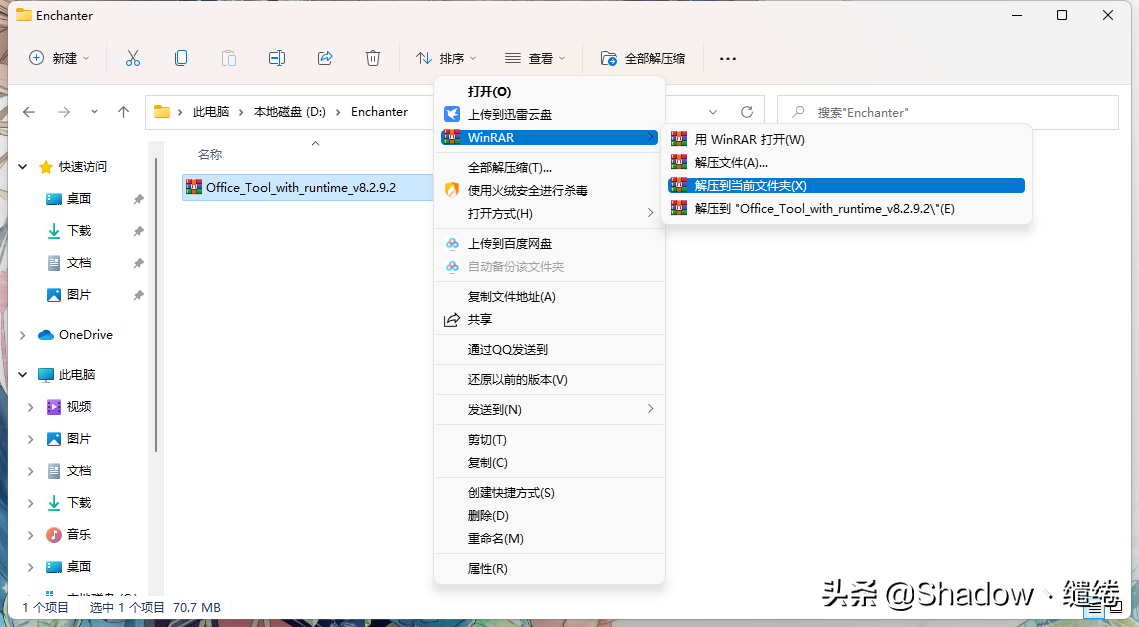This screenshot has width=1139, height=627.
Task: Expand the 视频 node under 此电脑
Action: [31, 407]
